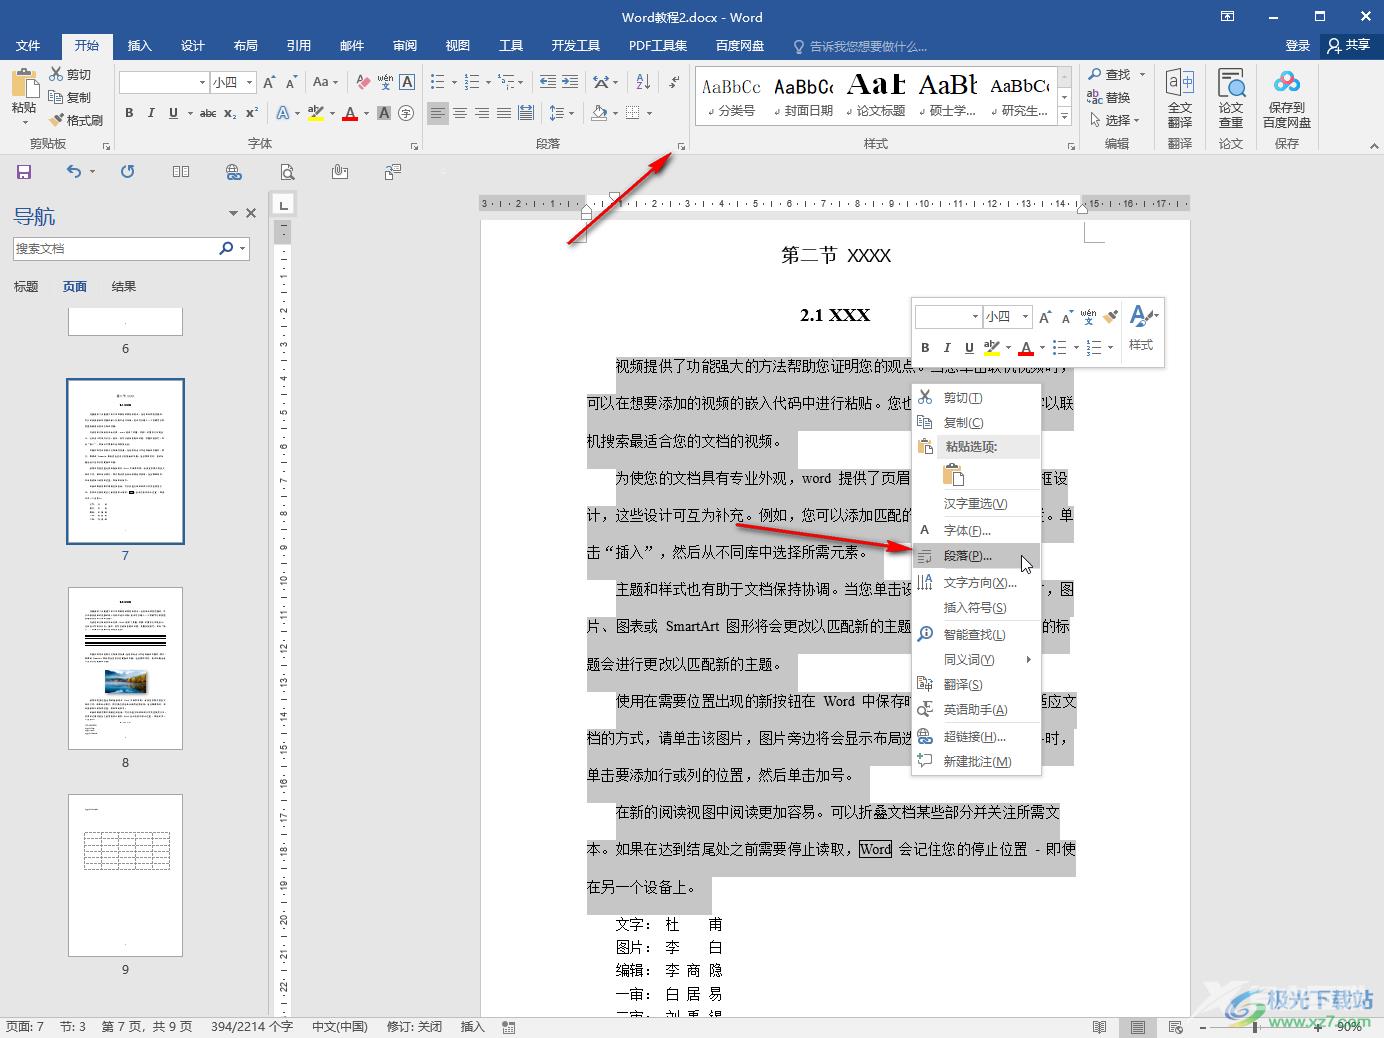
Task: Click 论文查重 icon
Action: 1231,98
